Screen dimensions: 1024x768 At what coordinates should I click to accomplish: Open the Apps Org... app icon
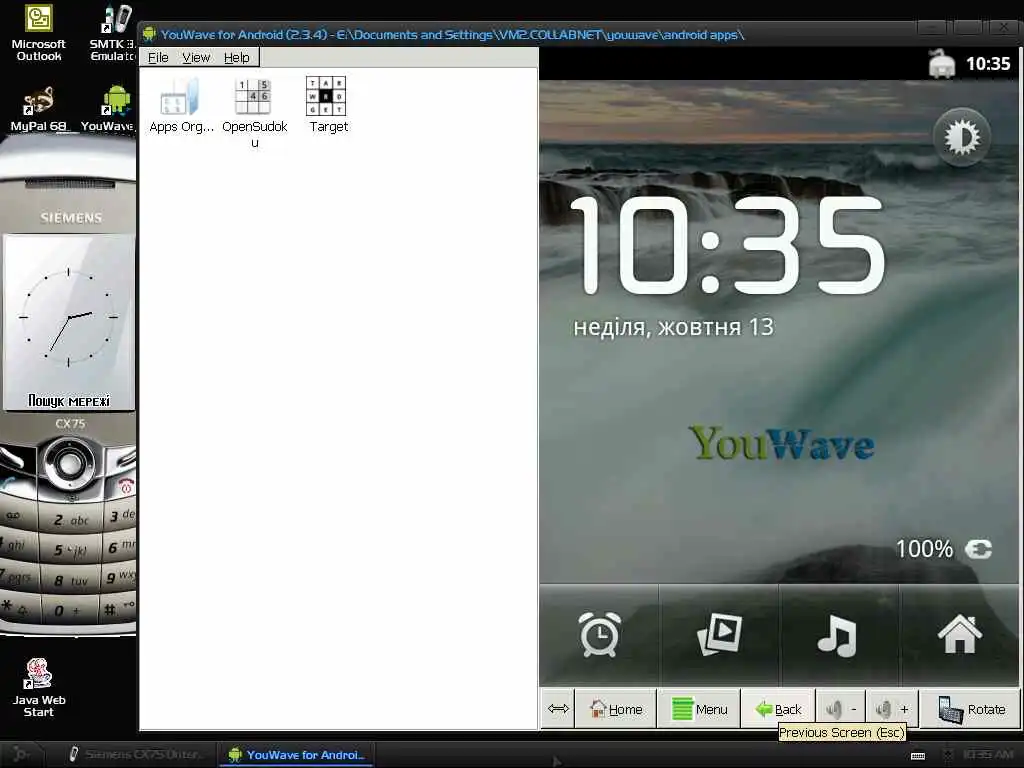pos(181,105)
